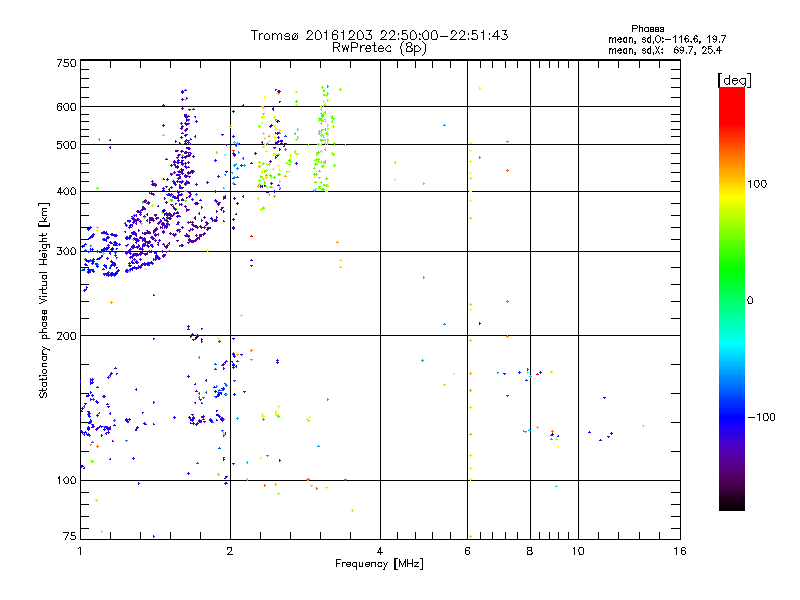Screen dimensions: 800x600
Task: Click y-axis tick label 600
Action: pos(66,107)
